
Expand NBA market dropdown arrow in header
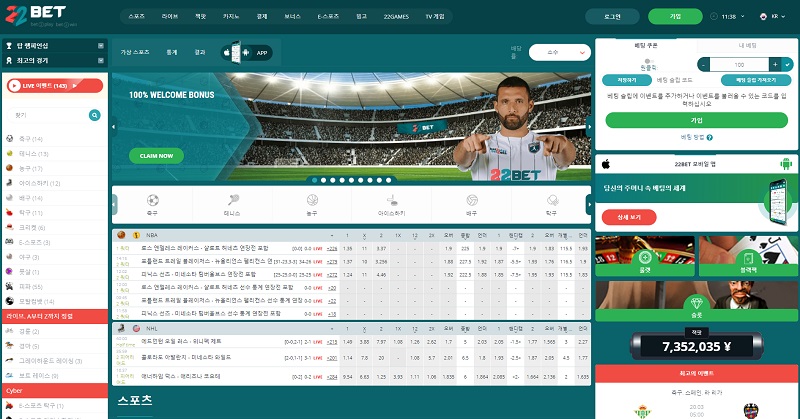pyautogui.click(x=332, y=235)
